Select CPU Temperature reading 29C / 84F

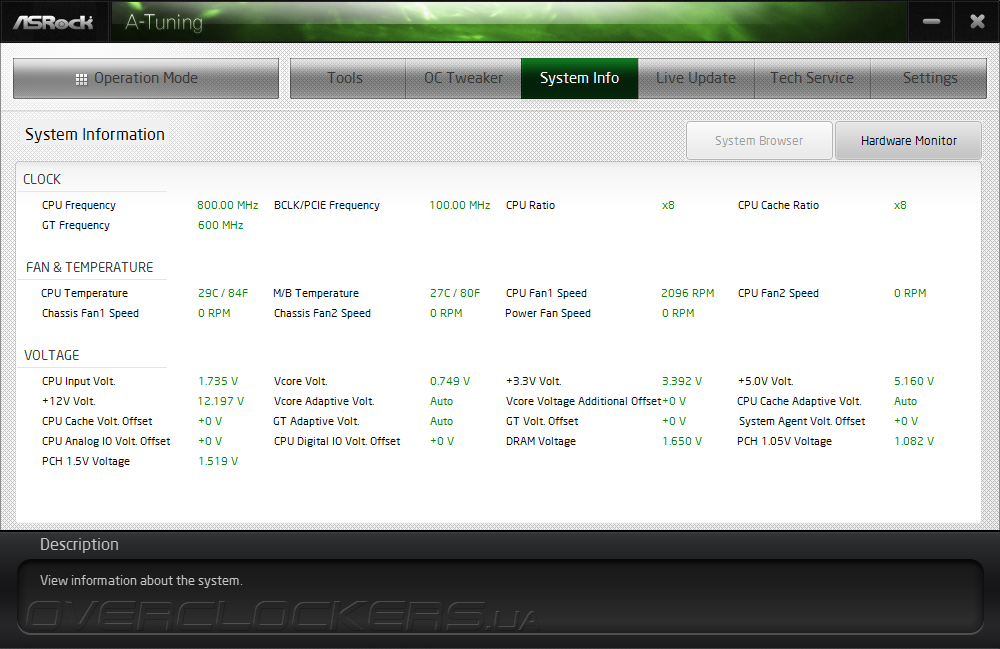click(223, 293)
